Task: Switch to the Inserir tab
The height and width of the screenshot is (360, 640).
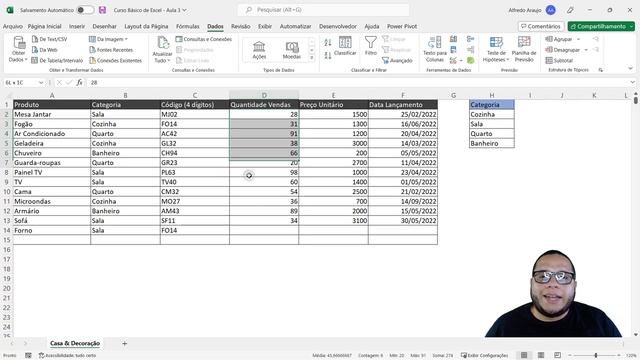Action: pyautogui.click(x=77, y=26)
